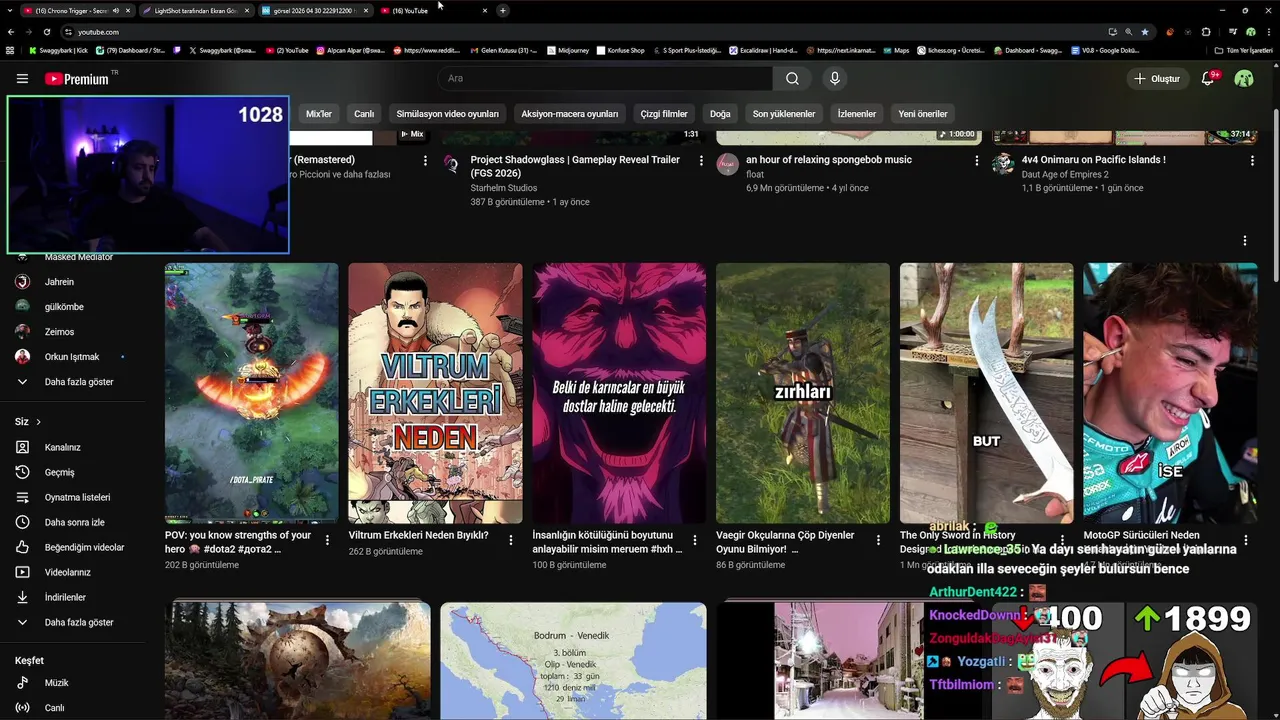Open options for POV Dota 2 short
1280x720 pixels.
coord(327,540)
